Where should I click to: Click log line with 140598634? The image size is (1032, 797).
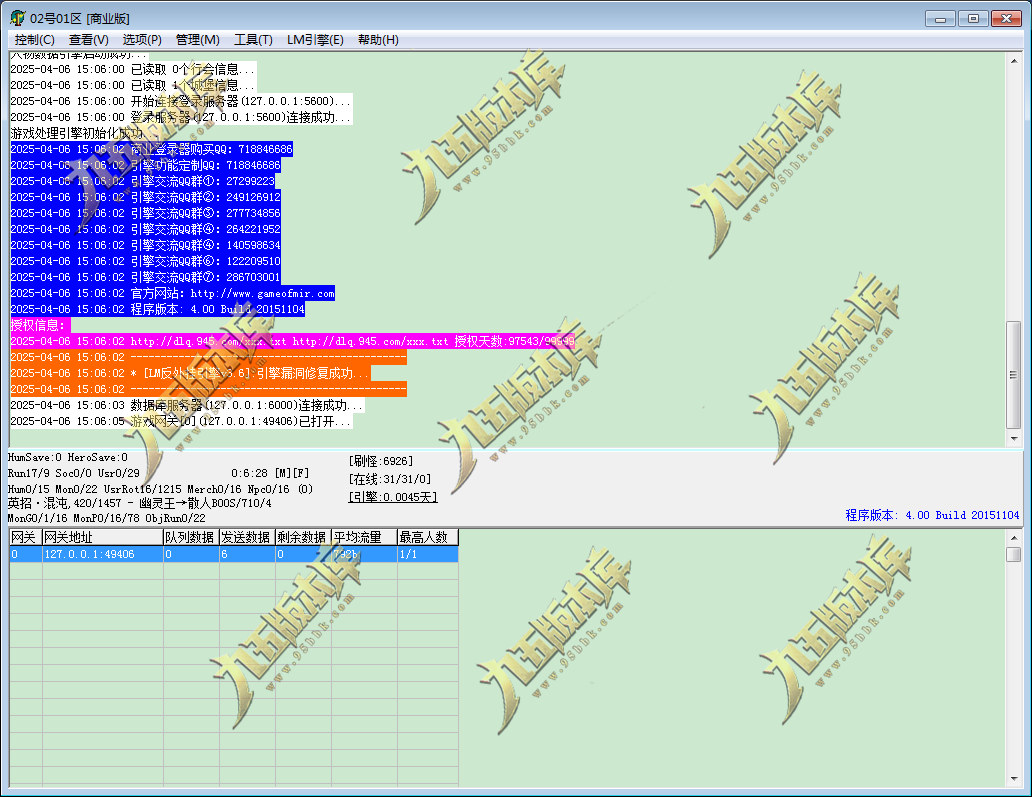145,245
